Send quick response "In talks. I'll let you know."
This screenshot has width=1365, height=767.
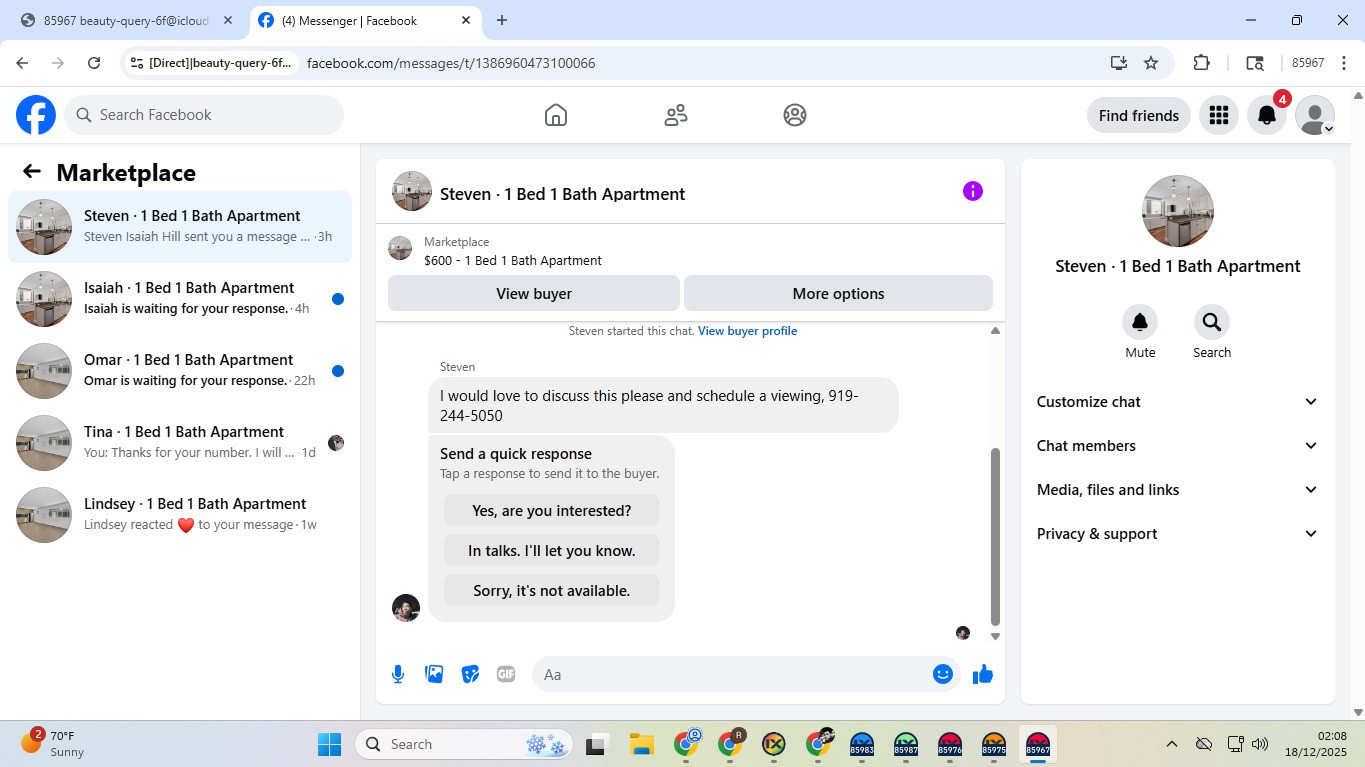click(551, 551)
